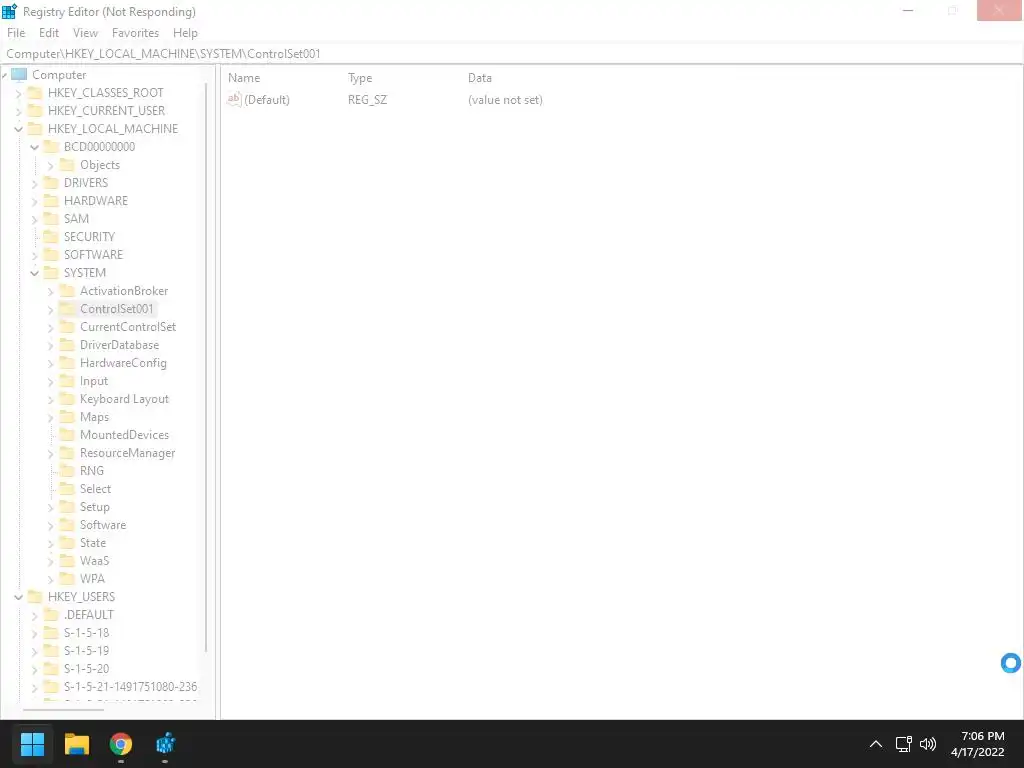Select the S-1-5-20 key
This screenshot has height=768, width=1024.
tap(86, 669)
